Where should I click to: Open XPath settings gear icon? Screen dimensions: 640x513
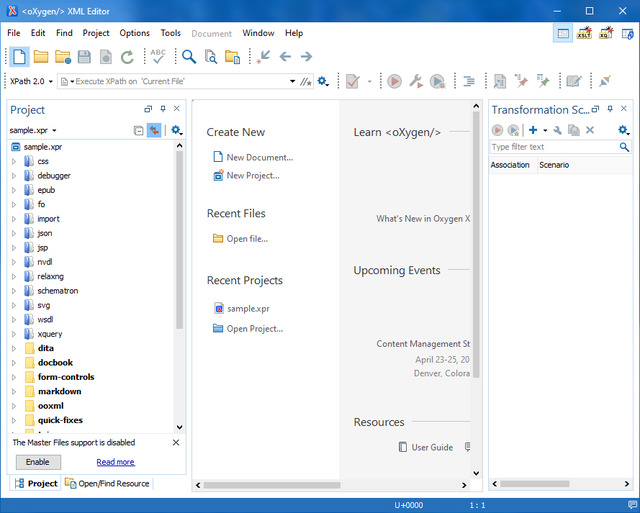(323, 81)
